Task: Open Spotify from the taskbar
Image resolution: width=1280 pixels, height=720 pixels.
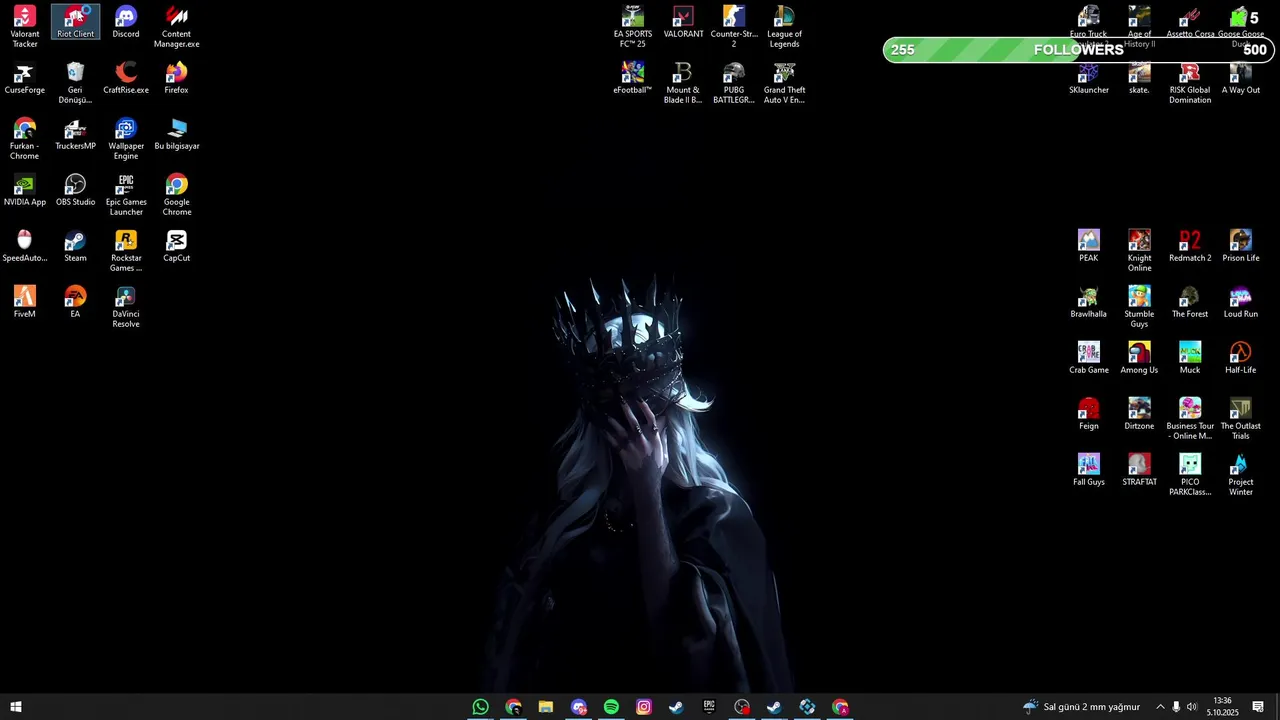Action: [x=611, y=707]
